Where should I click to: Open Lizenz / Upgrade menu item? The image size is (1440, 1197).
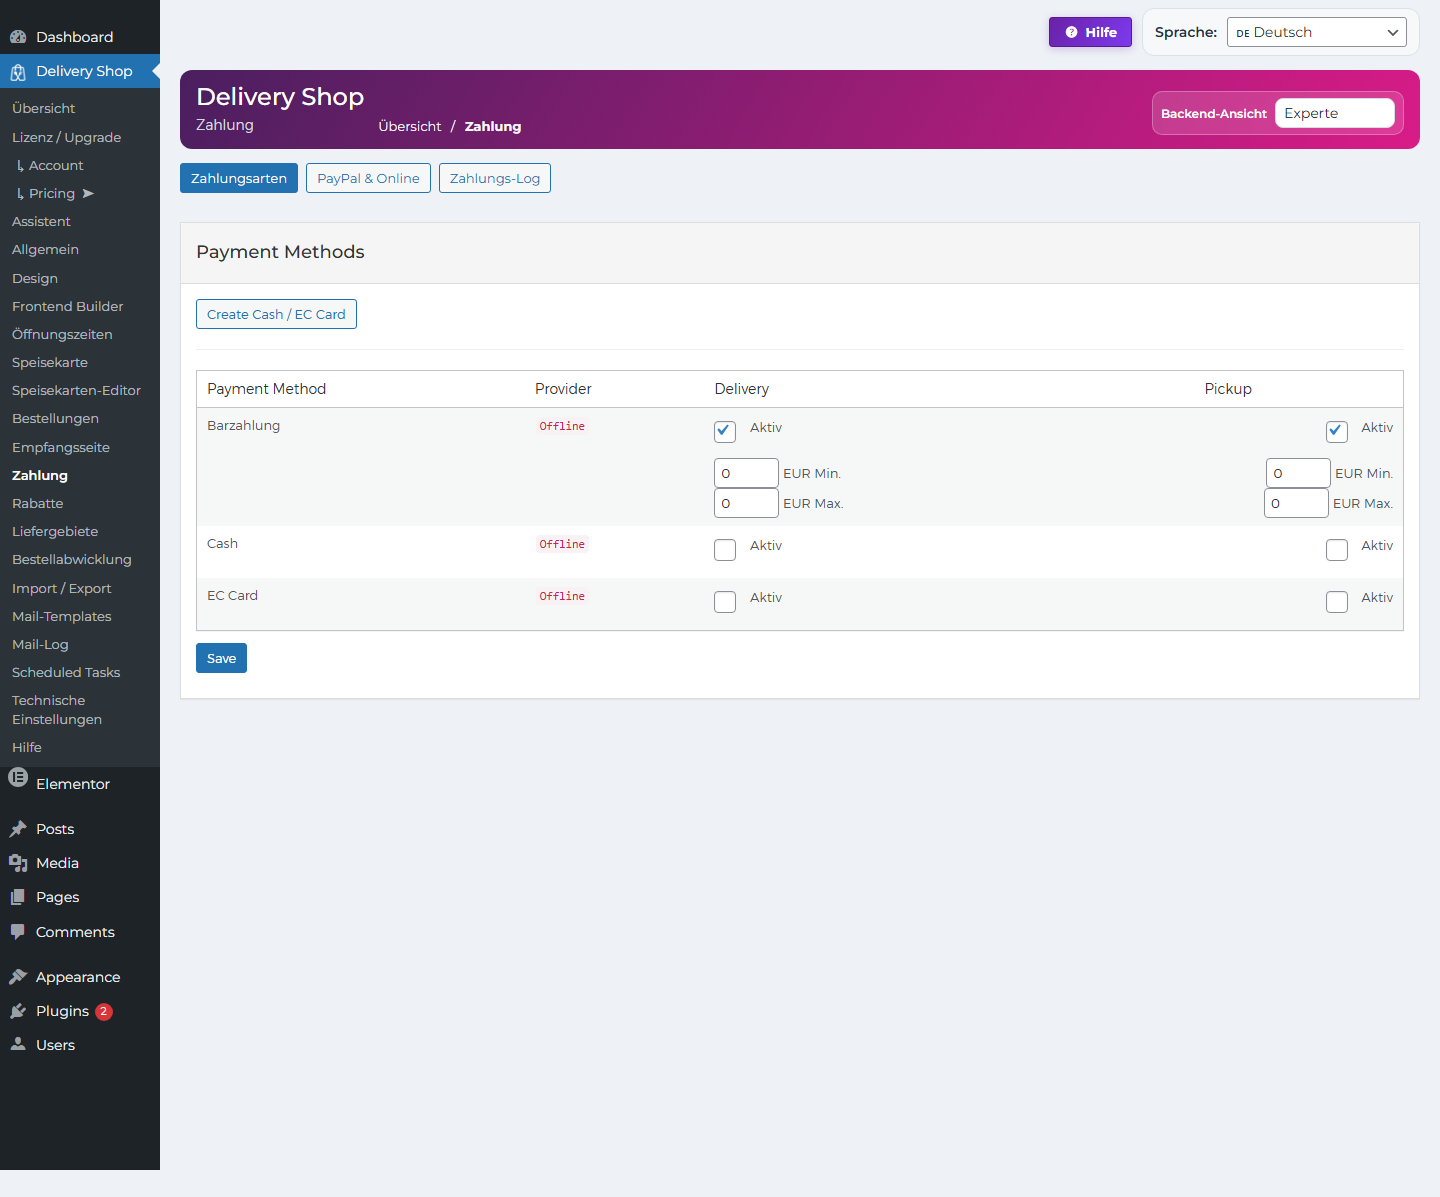coord(67,137)
